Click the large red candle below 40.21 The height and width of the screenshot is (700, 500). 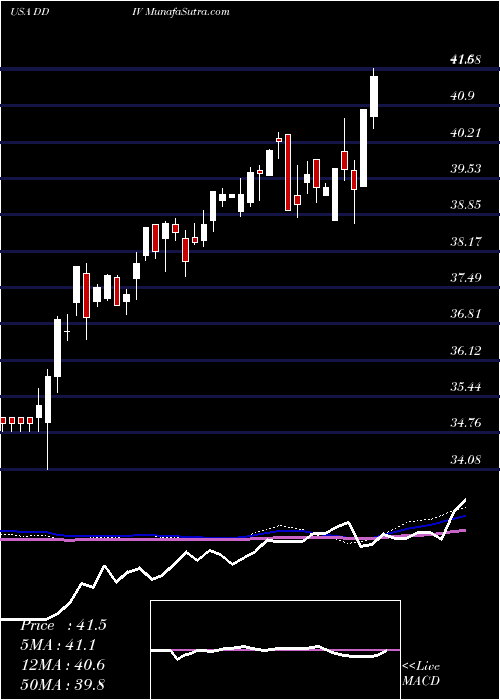(x=288, y=172)
